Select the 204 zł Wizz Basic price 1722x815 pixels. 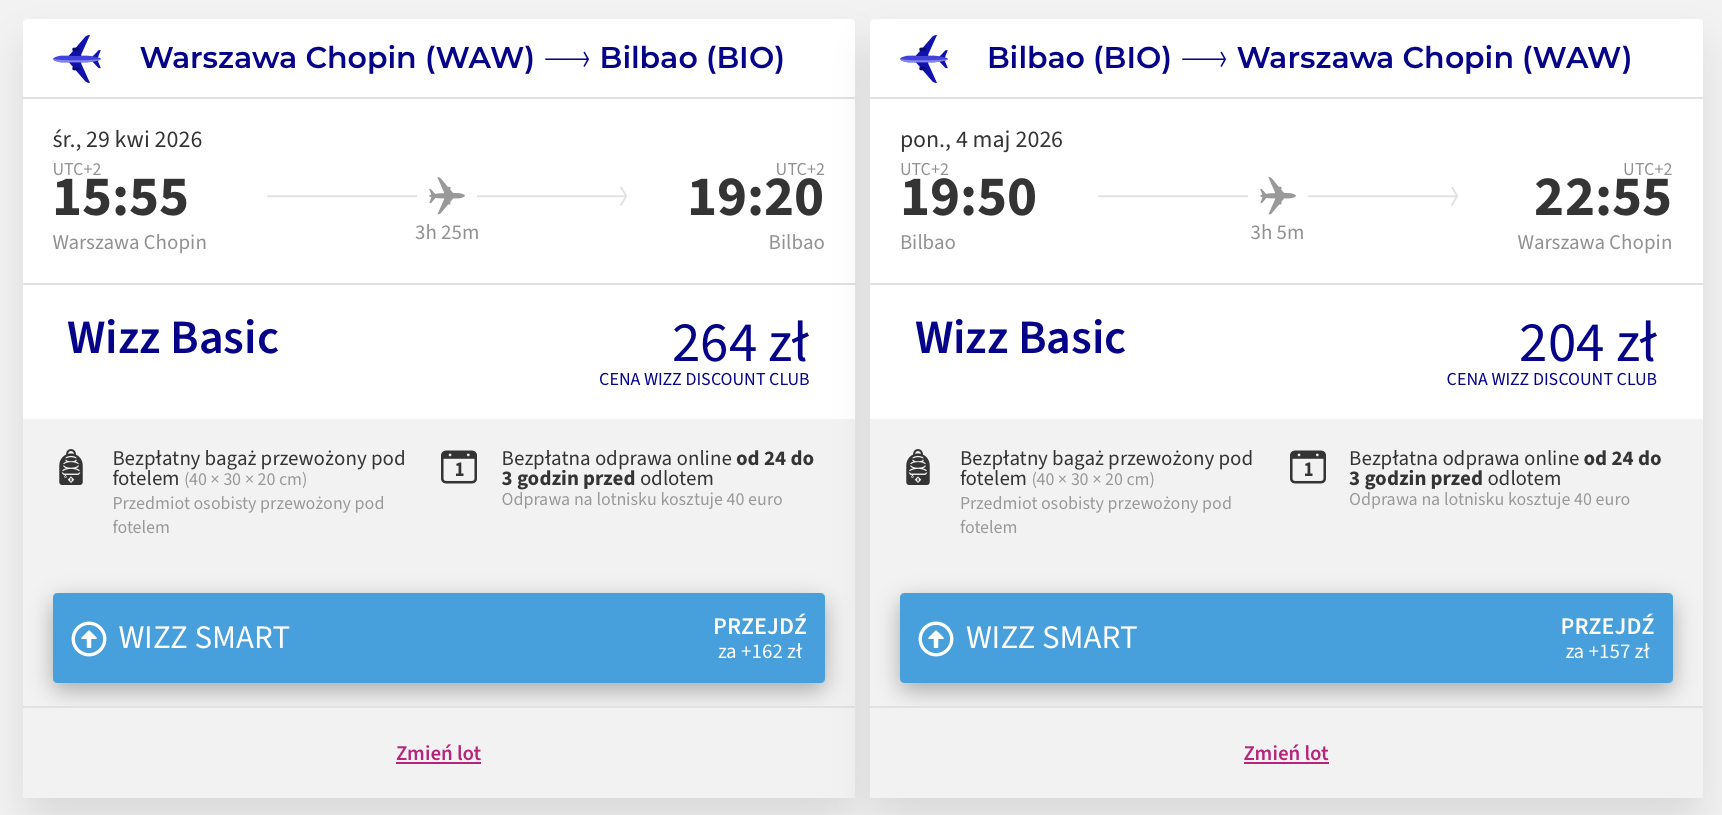pyautogui.click(x=1587, y=344)
